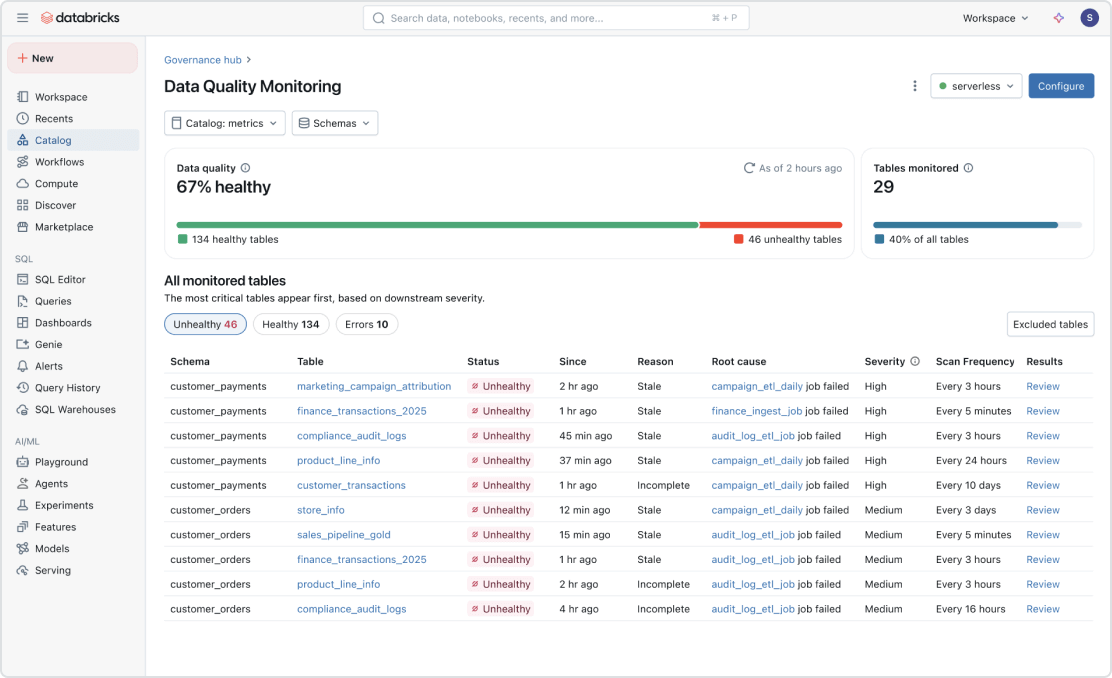The width and height of the screenshot is (1112, 678).
Task: Click the refresh icon next to data quality
Action: (x=749, y=168)
